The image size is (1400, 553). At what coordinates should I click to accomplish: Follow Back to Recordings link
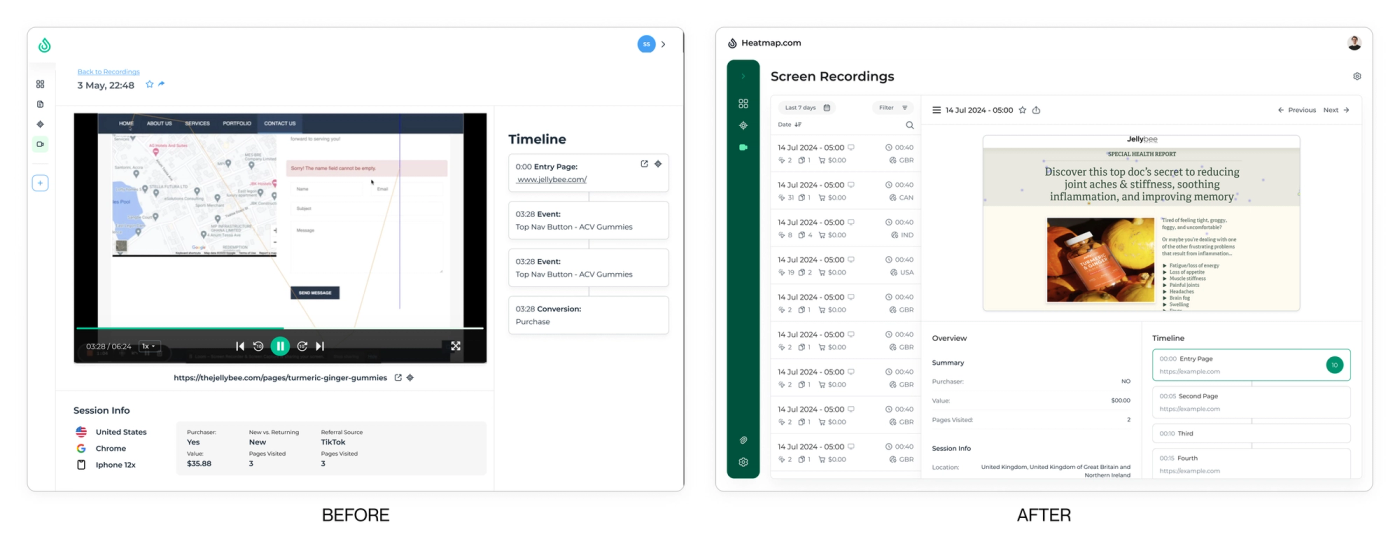pyautogui.click(x=108, y=72)
